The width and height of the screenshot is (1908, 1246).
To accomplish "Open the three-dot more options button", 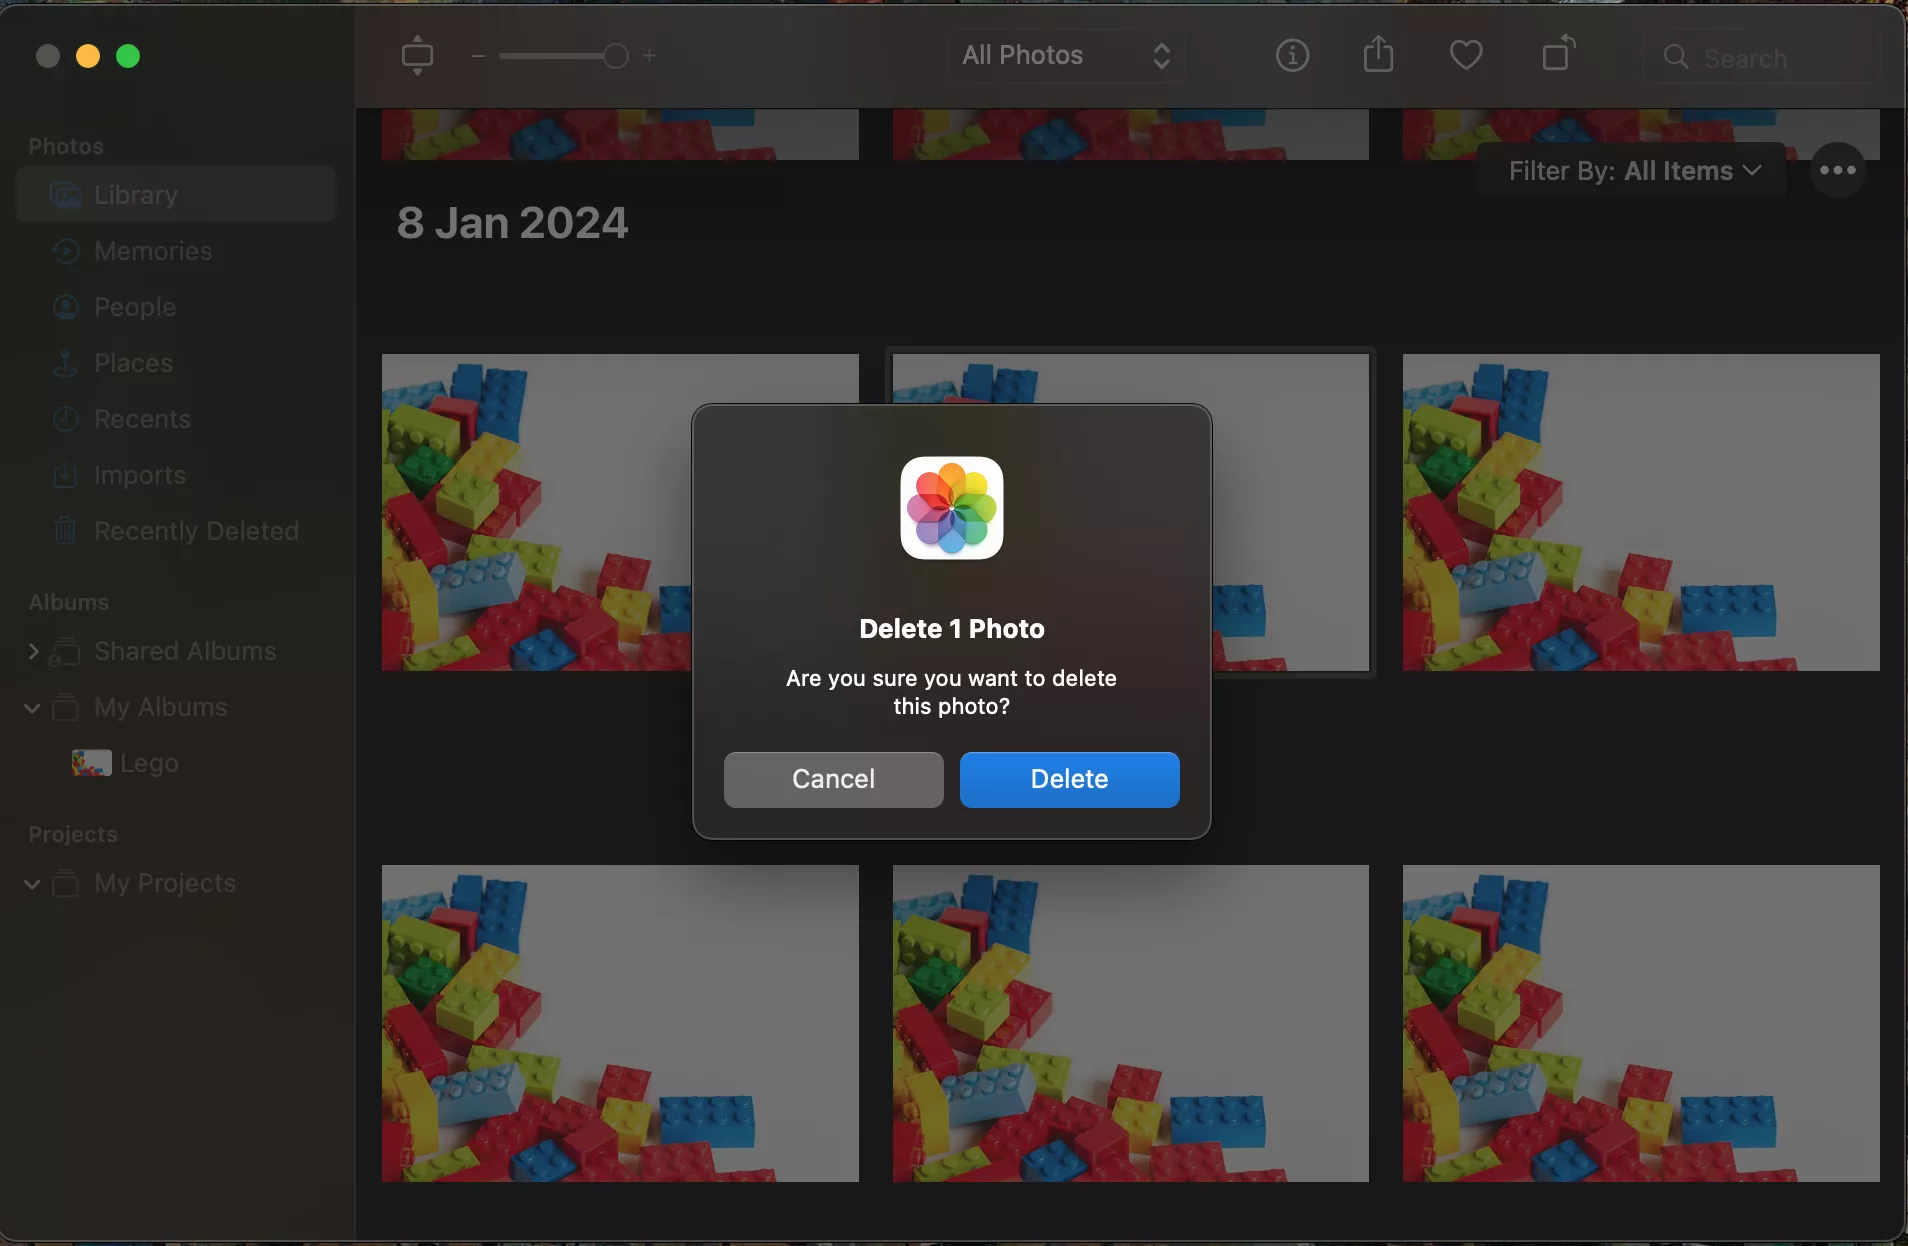I will point(1838,170).
